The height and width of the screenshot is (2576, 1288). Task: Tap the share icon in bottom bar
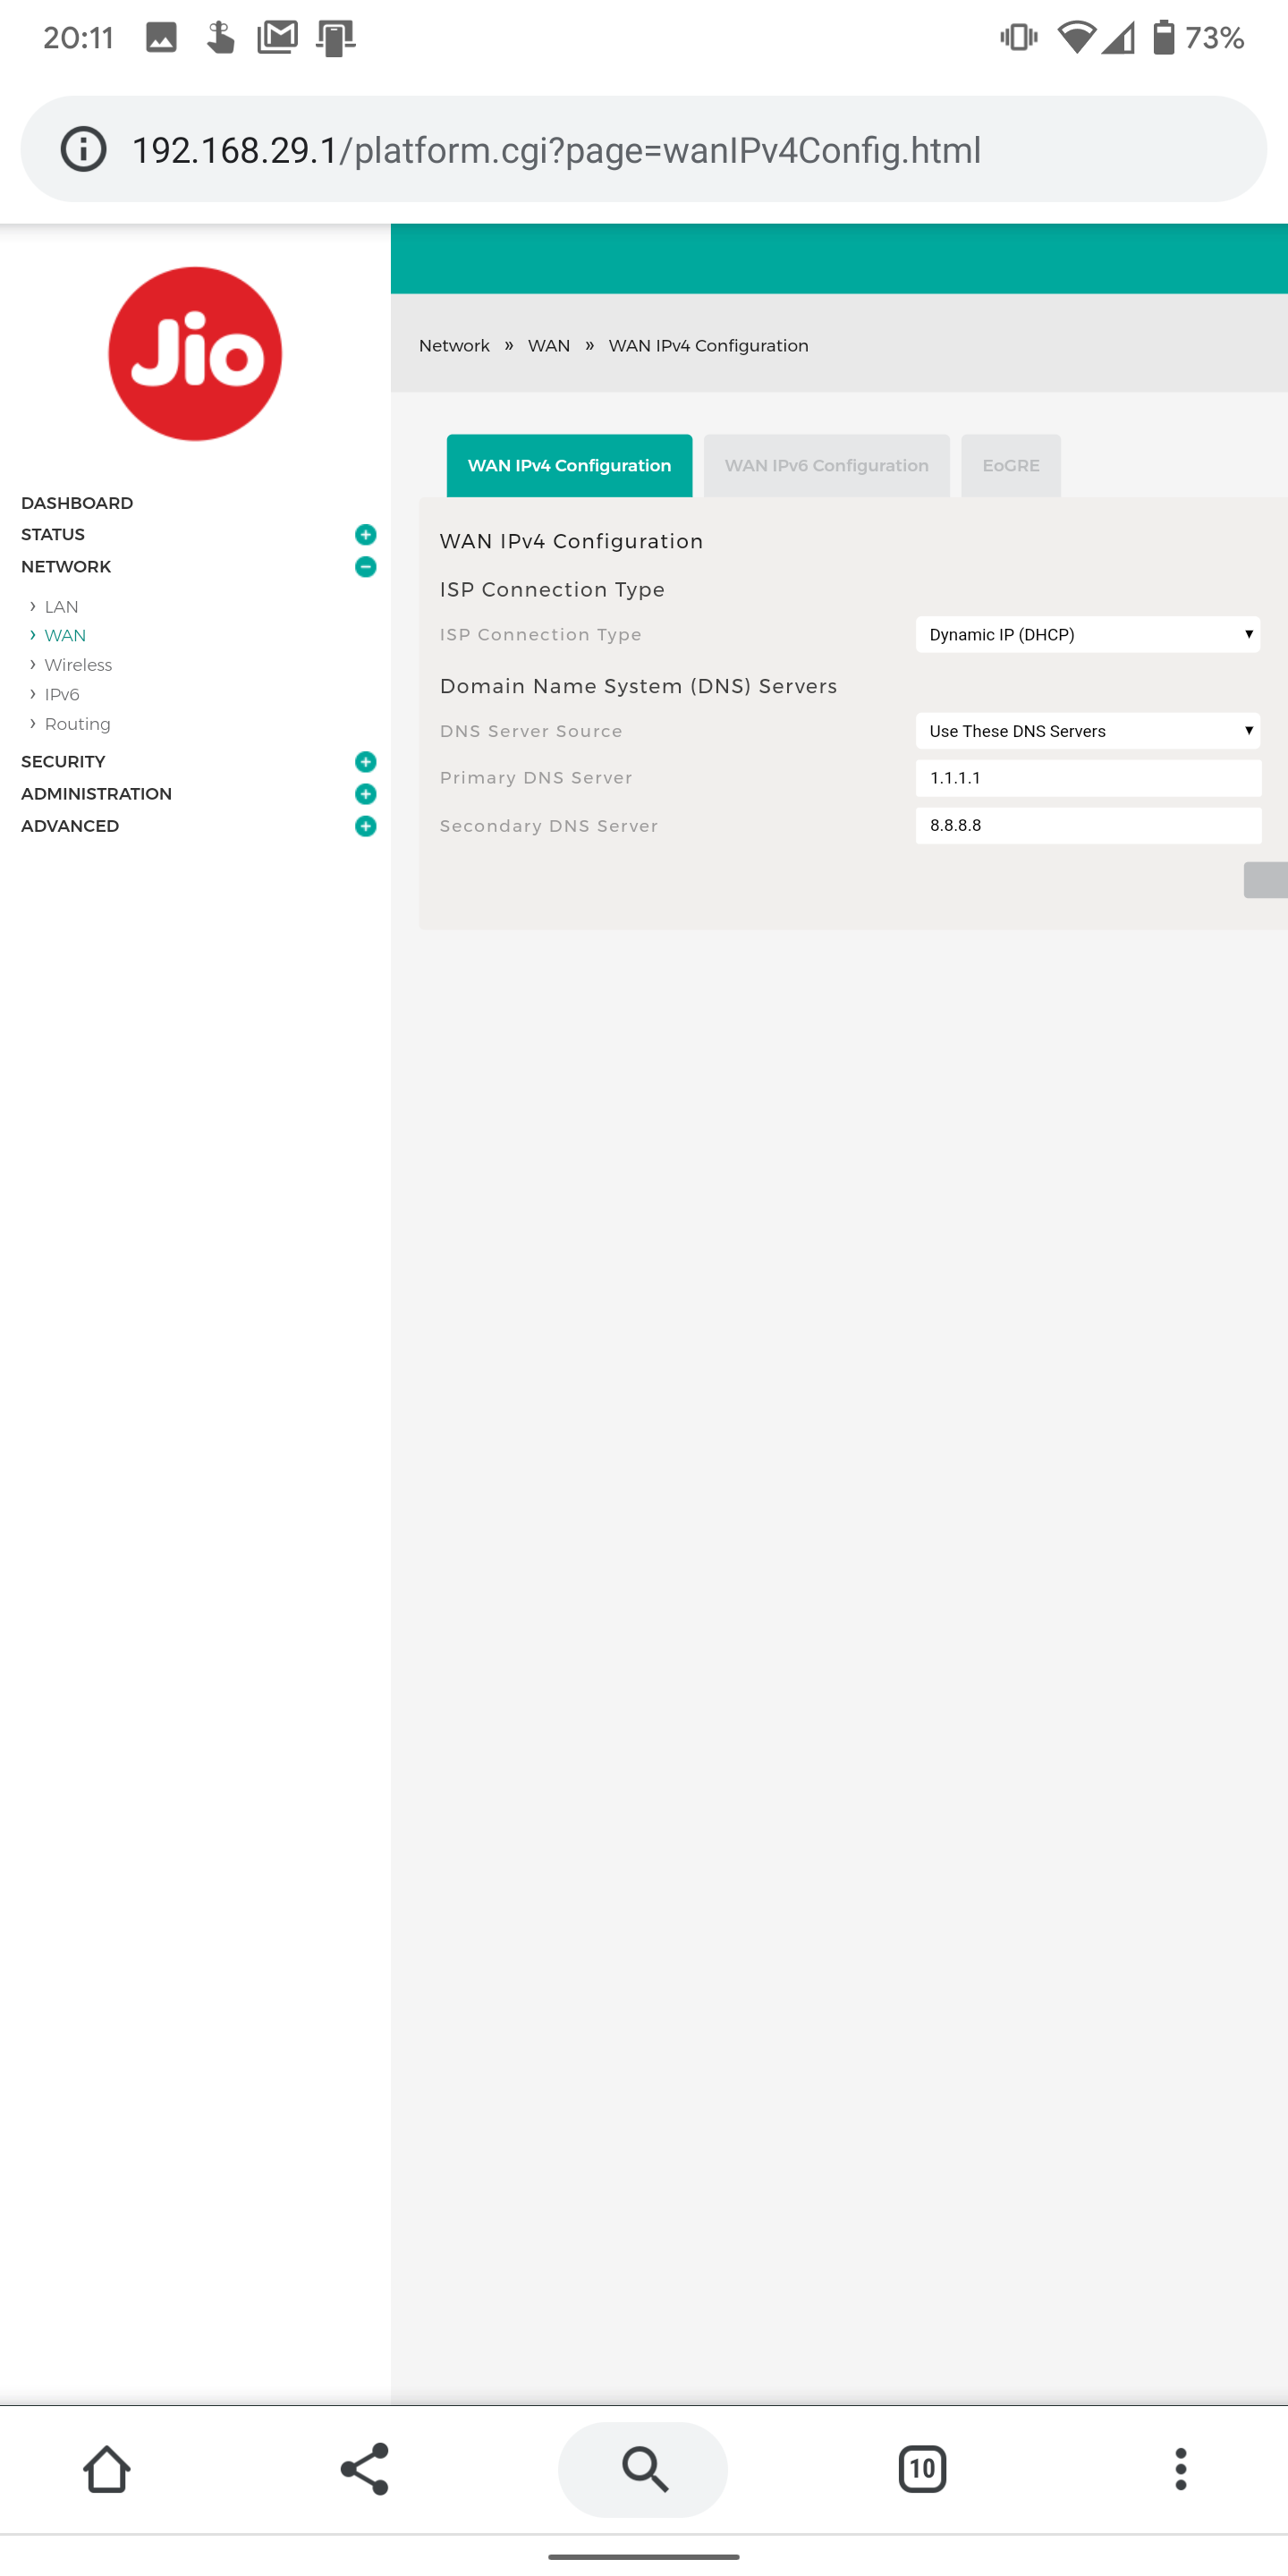pyautogui.click(x=364, y=2469)
